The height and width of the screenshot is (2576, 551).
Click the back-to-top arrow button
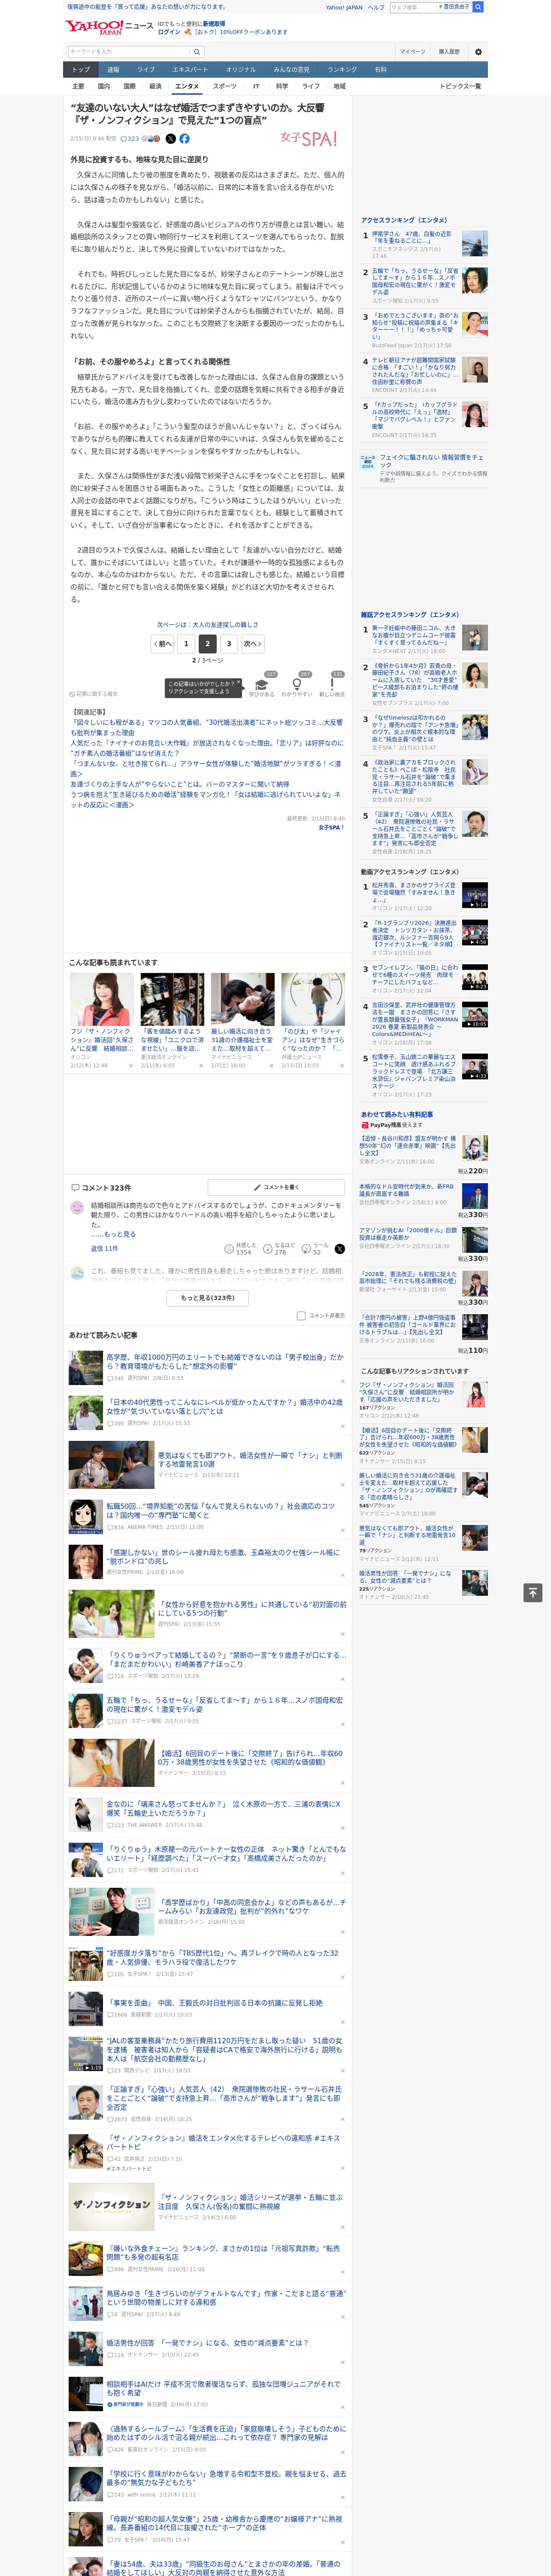pyautogui.click(x=533, y=1592)
